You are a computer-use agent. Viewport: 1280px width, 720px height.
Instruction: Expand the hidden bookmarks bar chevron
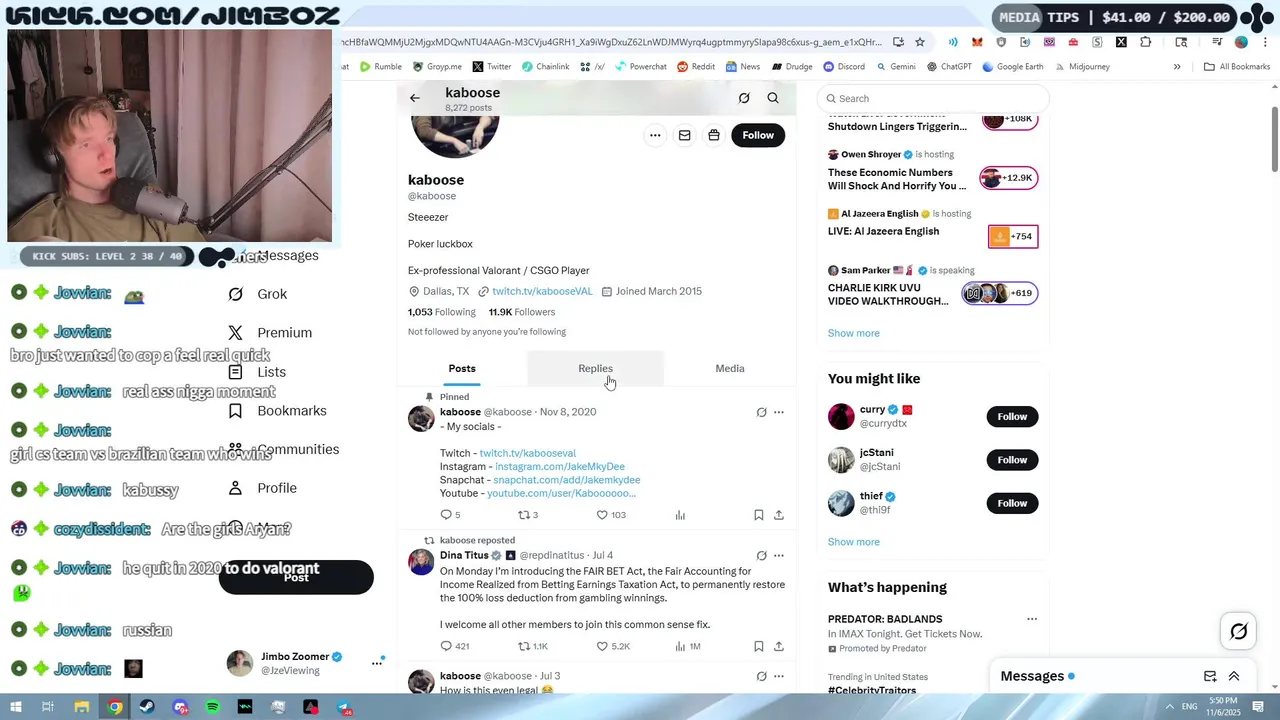pyautogui.click(x=1177, y=67)
